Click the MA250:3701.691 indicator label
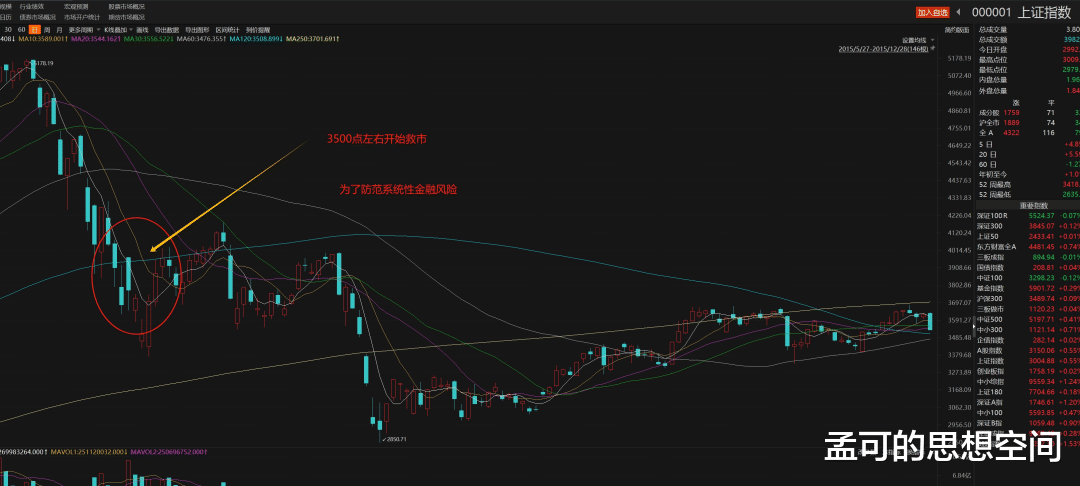Image resolution: width=1080 pixels, height=486 pixels. [313, 39]
